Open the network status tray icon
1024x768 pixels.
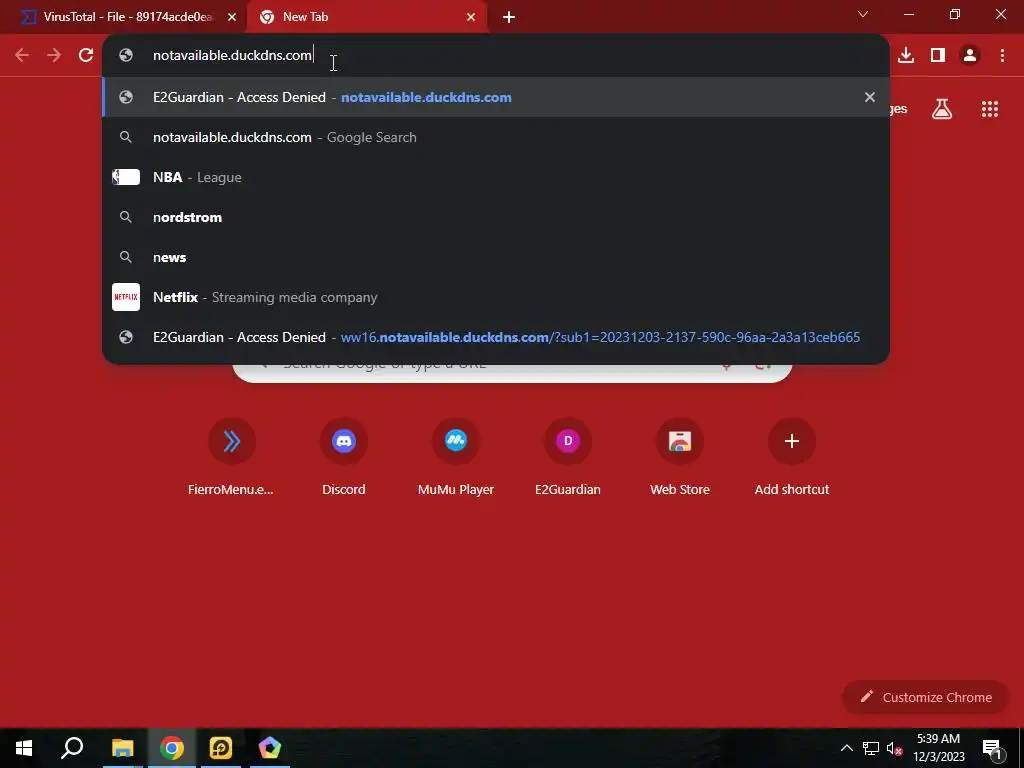871,748
